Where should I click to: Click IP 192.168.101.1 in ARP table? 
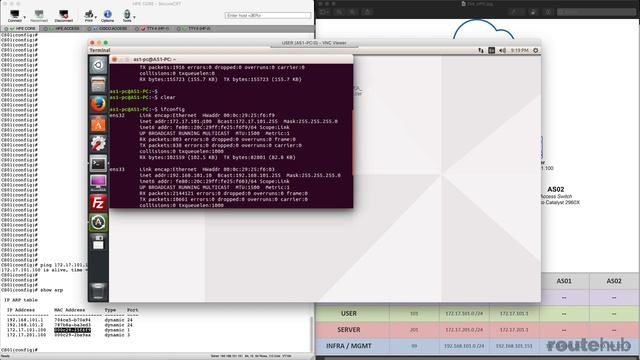pyautogui.click(x=24, y=320)
